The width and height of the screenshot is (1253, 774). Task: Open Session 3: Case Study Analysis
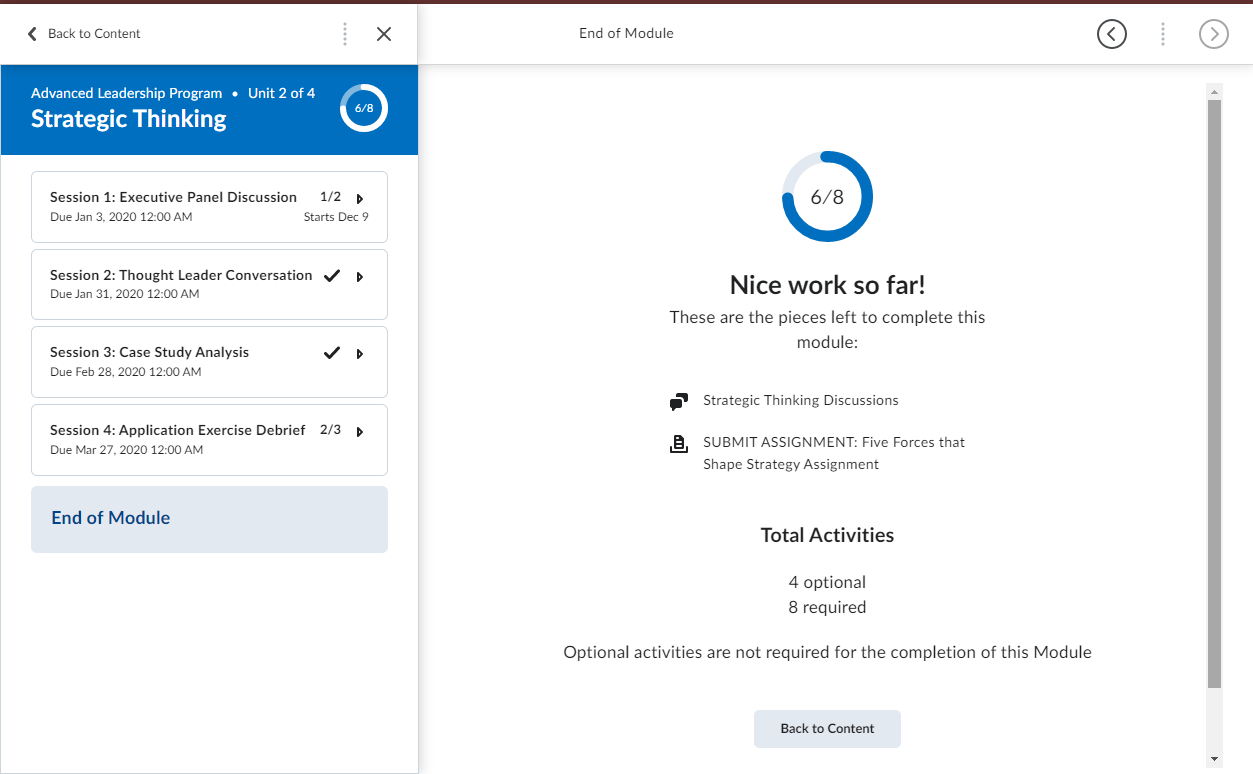[150, 353]
